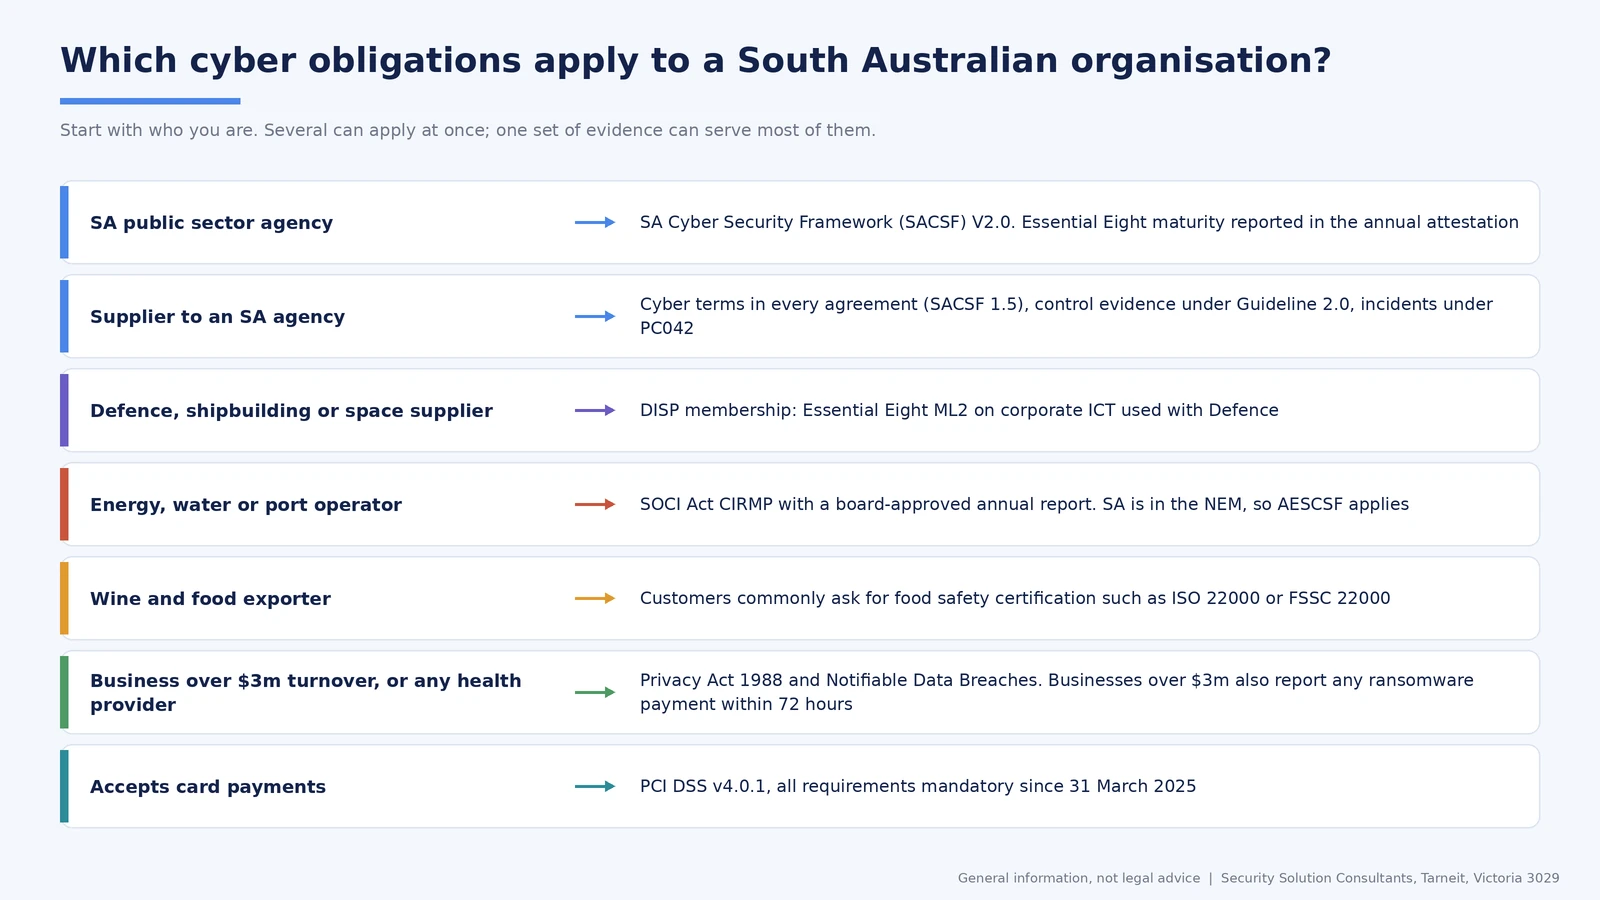This screenshot has height=900, width=1600.
Task: Click the SACSF V2.0 Essential Eight description
Action: (x=1079, y=222)
